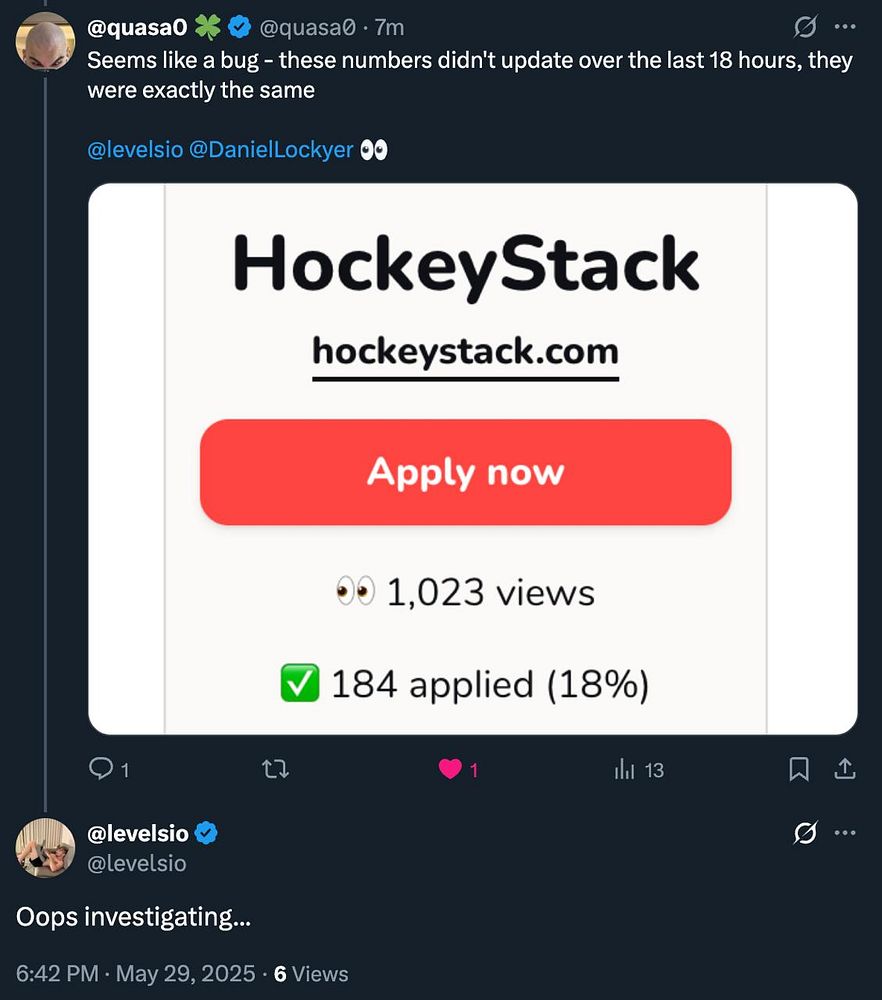Bookmark the quasa0 tweet
This screenshot has width=882, height=1000.
(799, 769)
